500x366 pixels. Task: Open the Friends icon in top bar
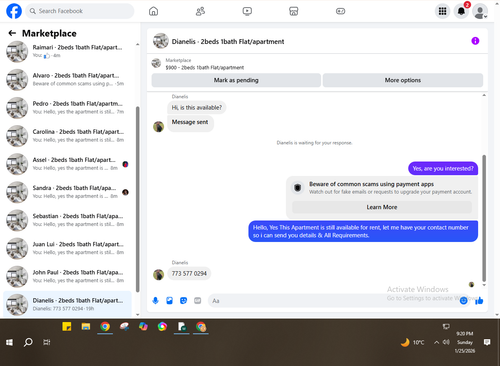200,11
